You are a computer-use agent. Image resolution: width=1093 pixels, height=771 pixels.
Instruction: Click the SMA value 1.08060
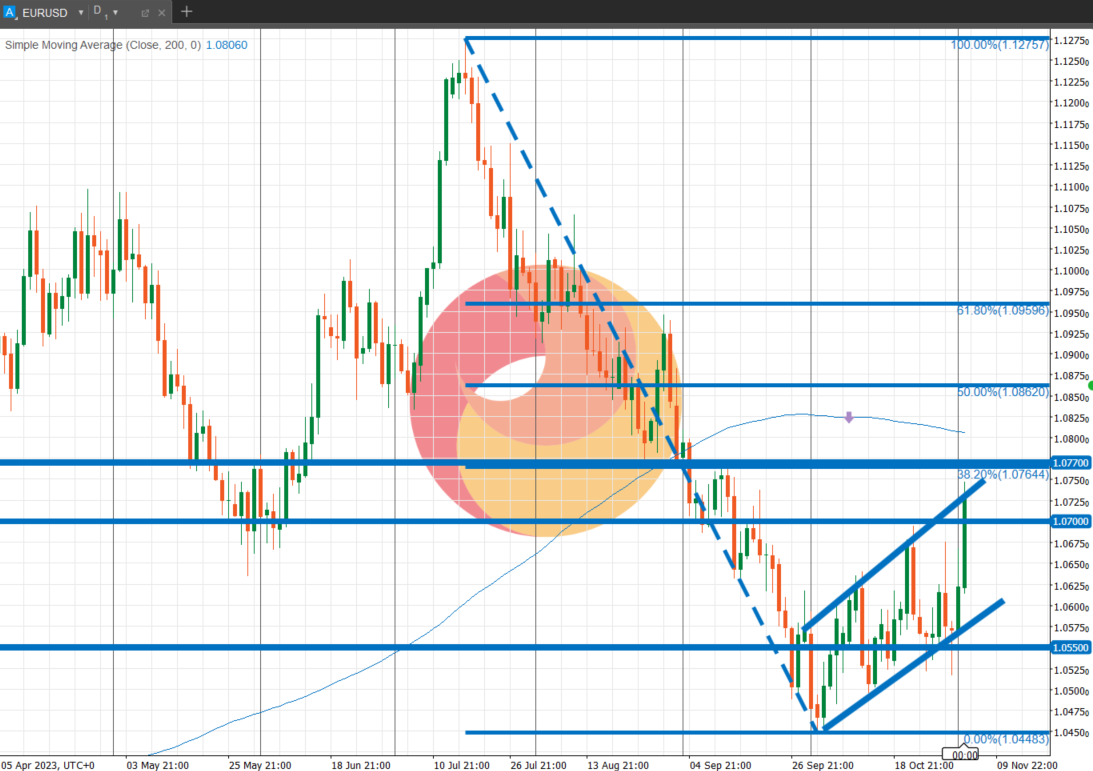[x=227, y=45]
